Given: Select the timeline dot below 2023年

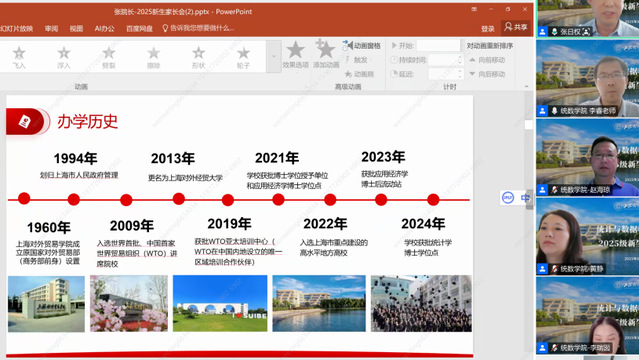Looking at the screenshot, I should (381, 199).
